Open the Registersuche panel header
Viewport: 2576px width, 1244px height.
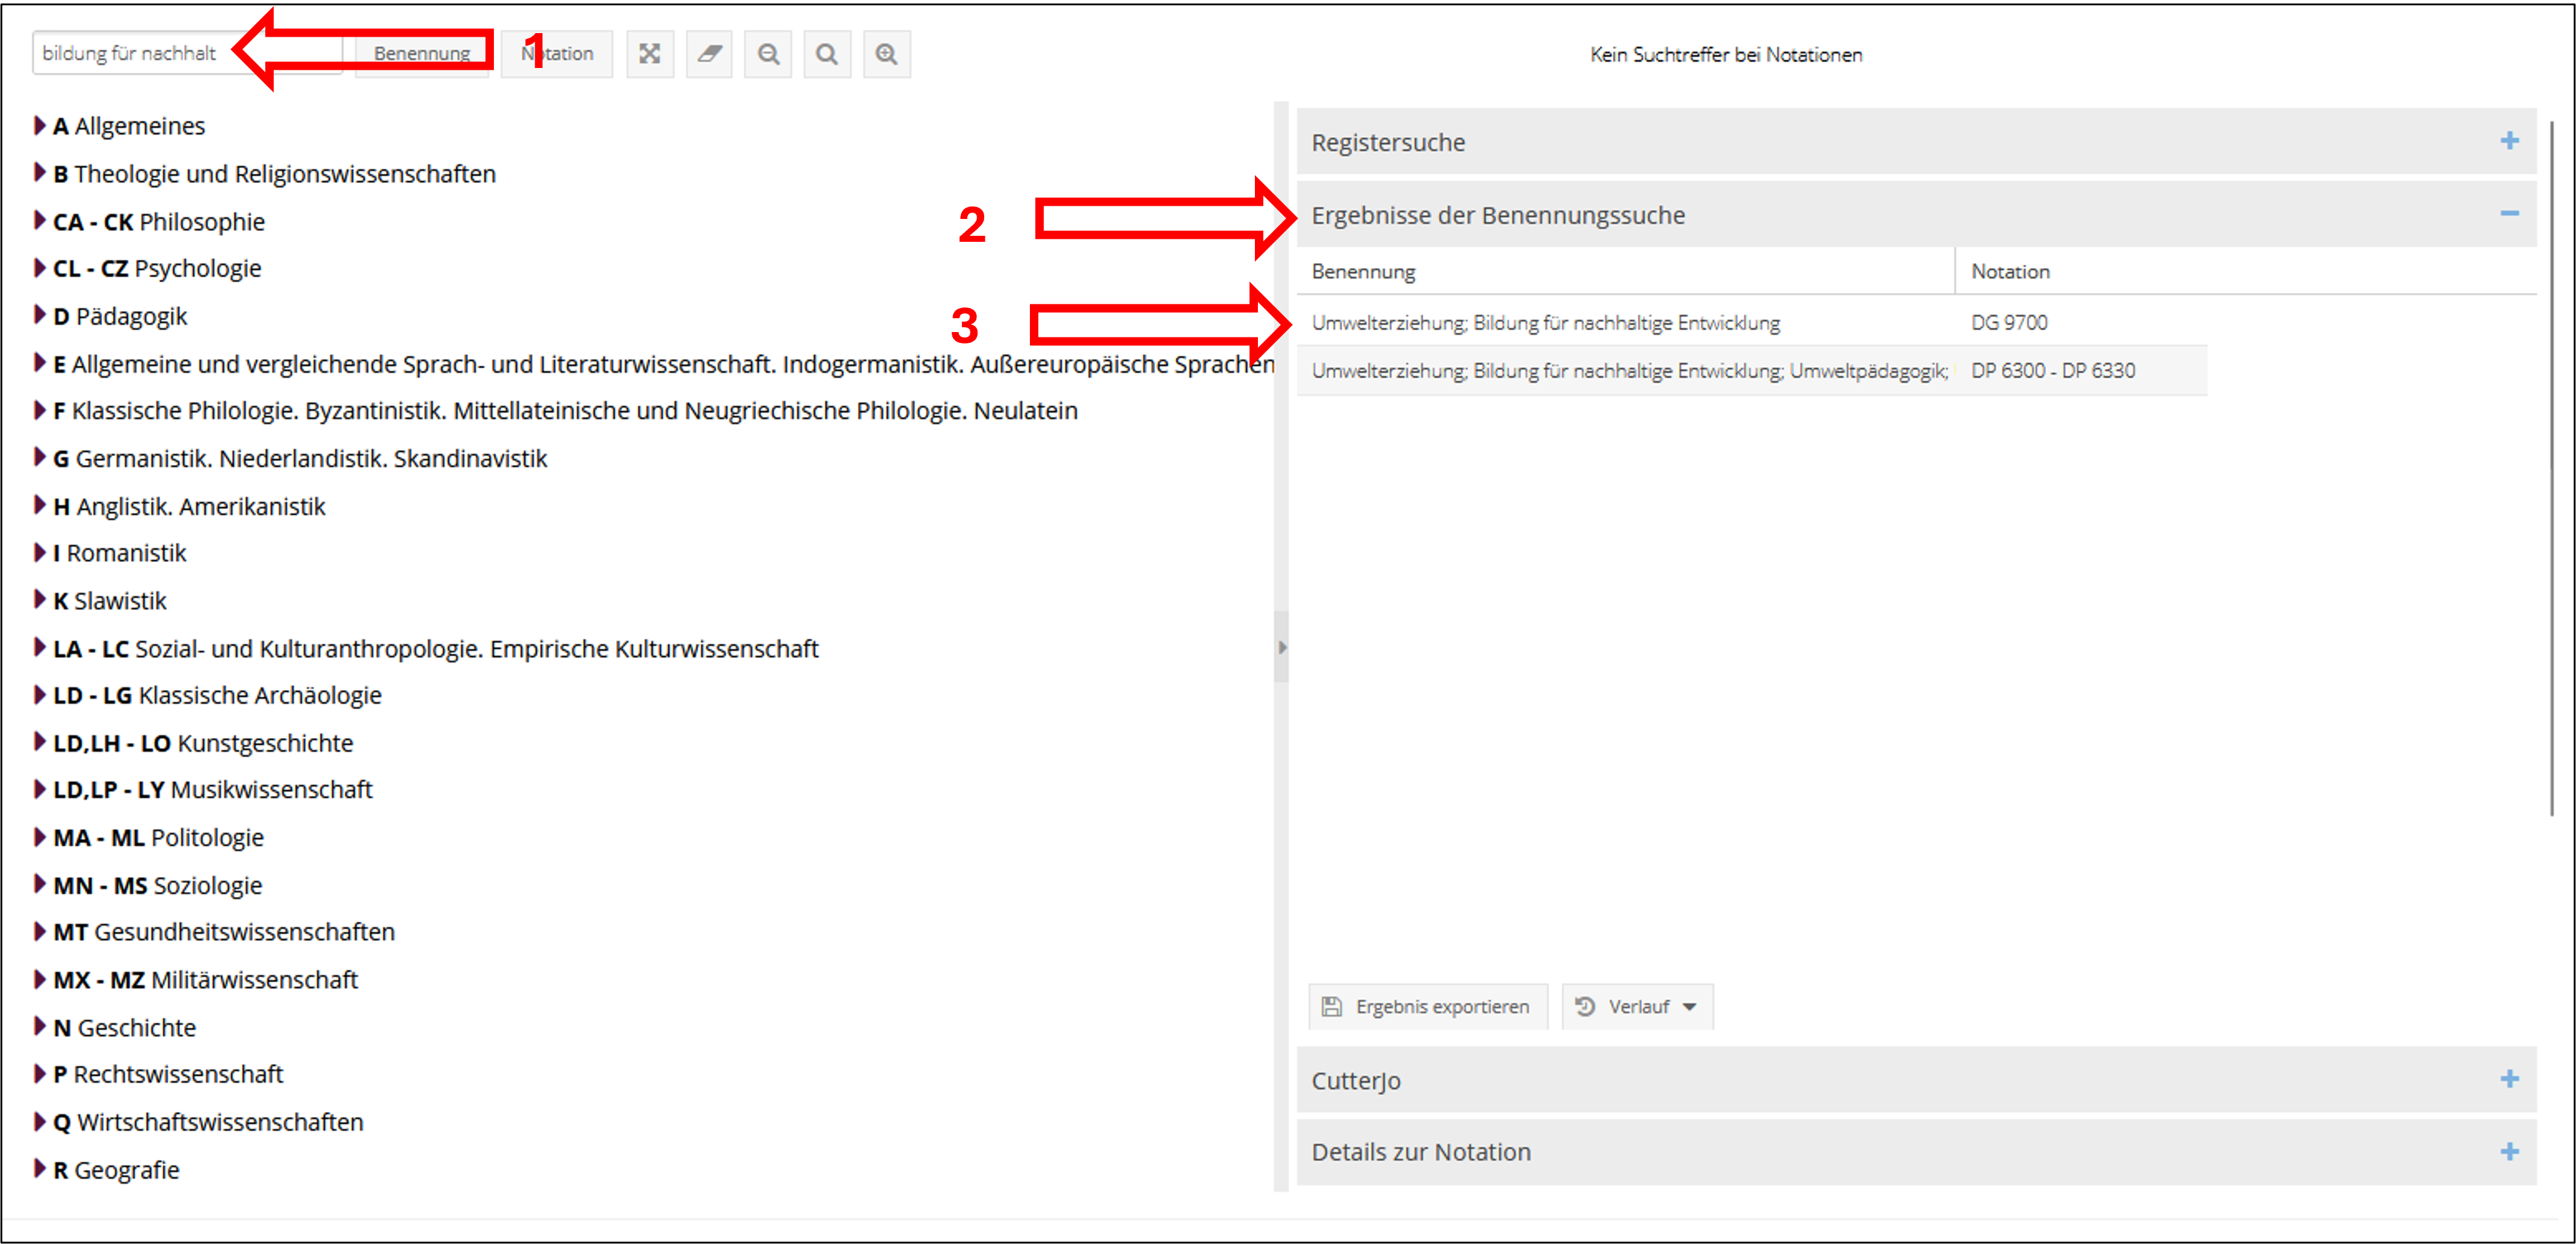pos(1916,142)
